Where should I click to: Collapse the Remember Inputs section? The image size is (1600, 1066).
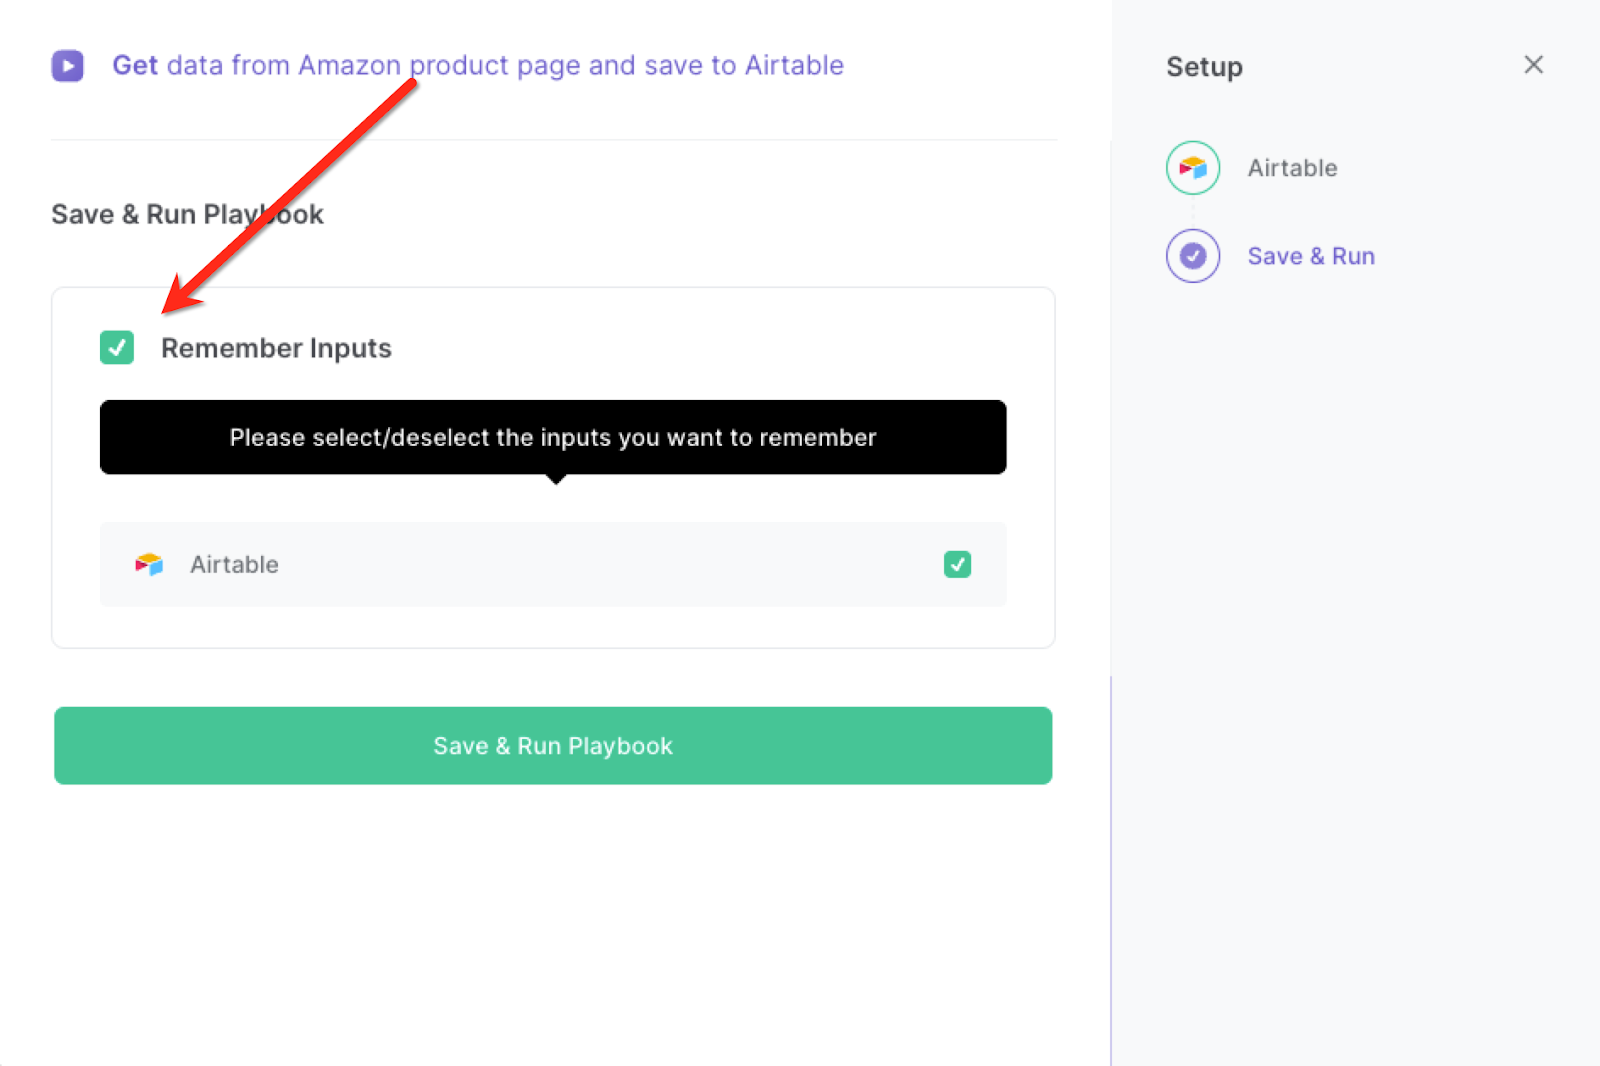tap(116, 348)
